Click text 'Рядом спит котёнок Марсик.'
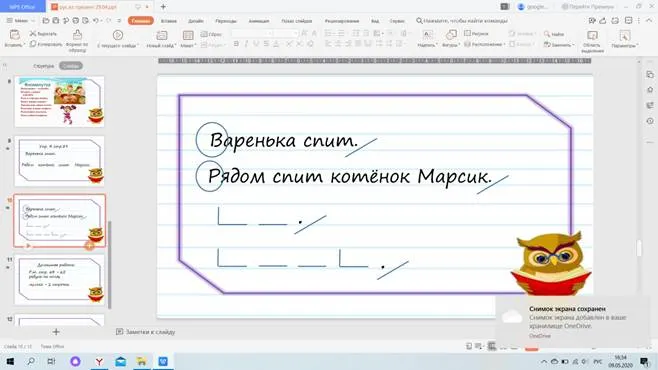Image resolution: width=658 pixels, height=370 pixels. click(350, 176)
